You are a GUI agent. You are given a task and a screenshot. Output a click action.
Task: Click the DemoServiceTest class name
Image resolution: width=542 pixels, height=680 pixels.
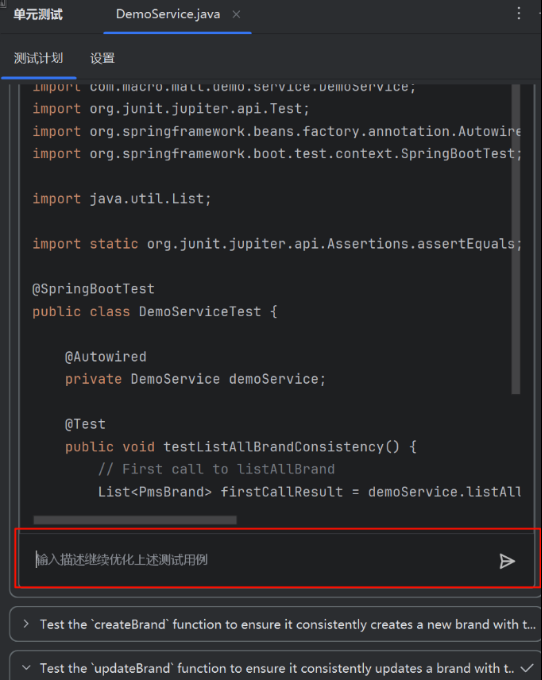[x=200, y=311]
